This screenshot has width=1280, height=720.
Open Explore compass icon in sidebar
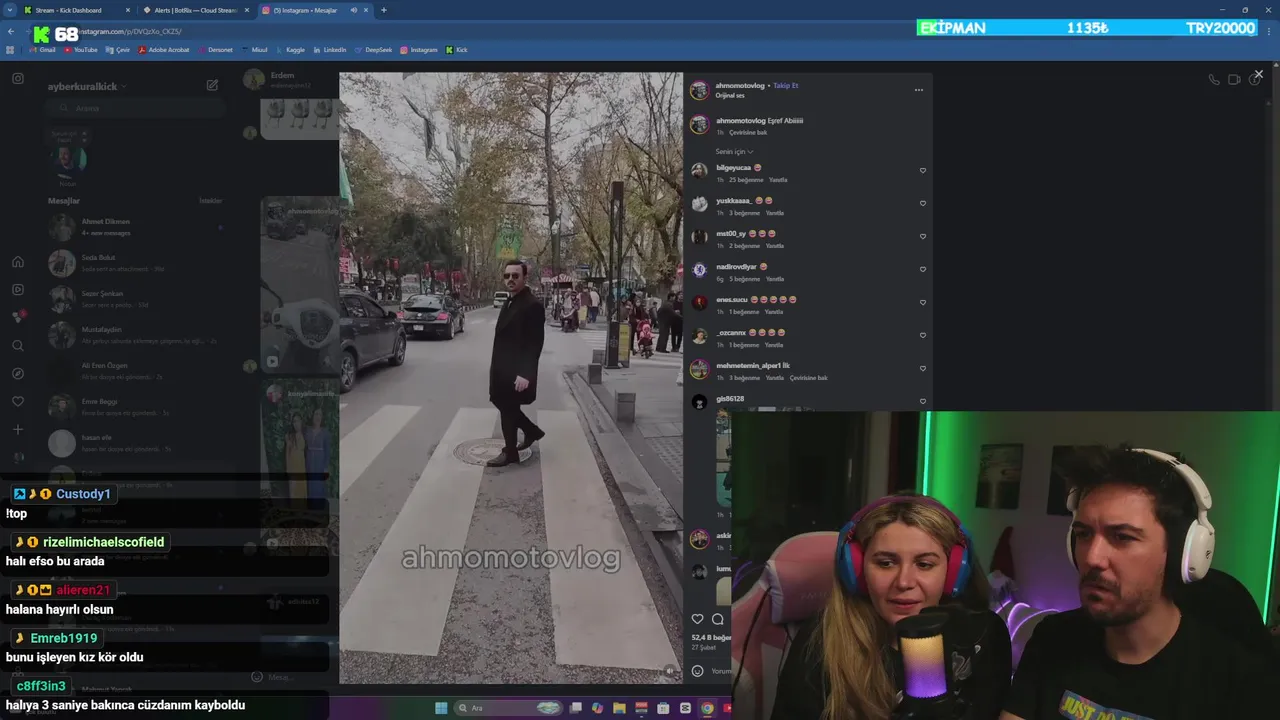pos(18,374)
